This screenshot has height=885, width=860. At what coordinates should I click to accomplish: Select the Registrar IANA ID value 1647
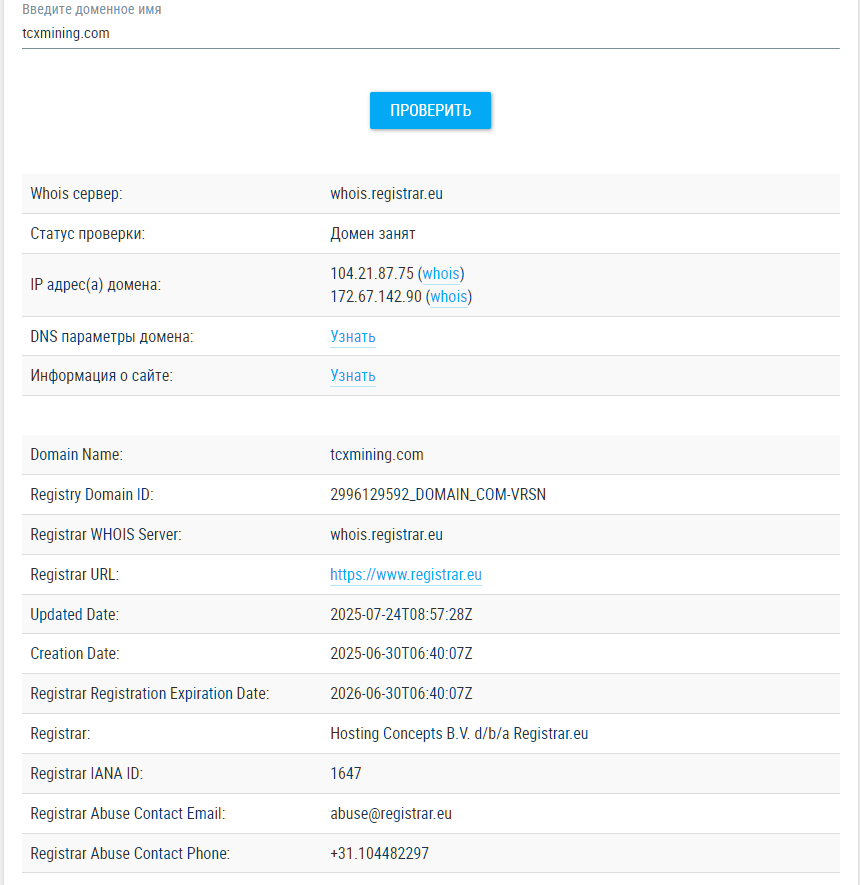click(346, 774)
